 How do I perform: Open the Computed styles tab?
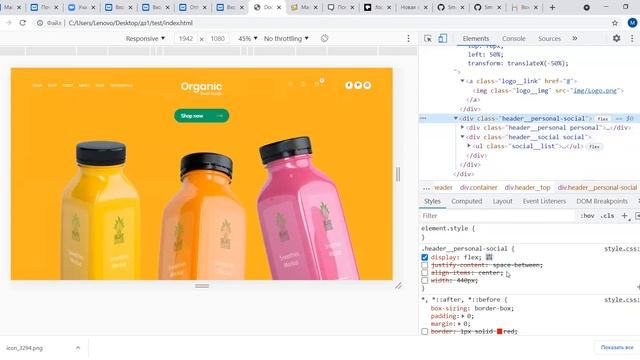(467, 201)
